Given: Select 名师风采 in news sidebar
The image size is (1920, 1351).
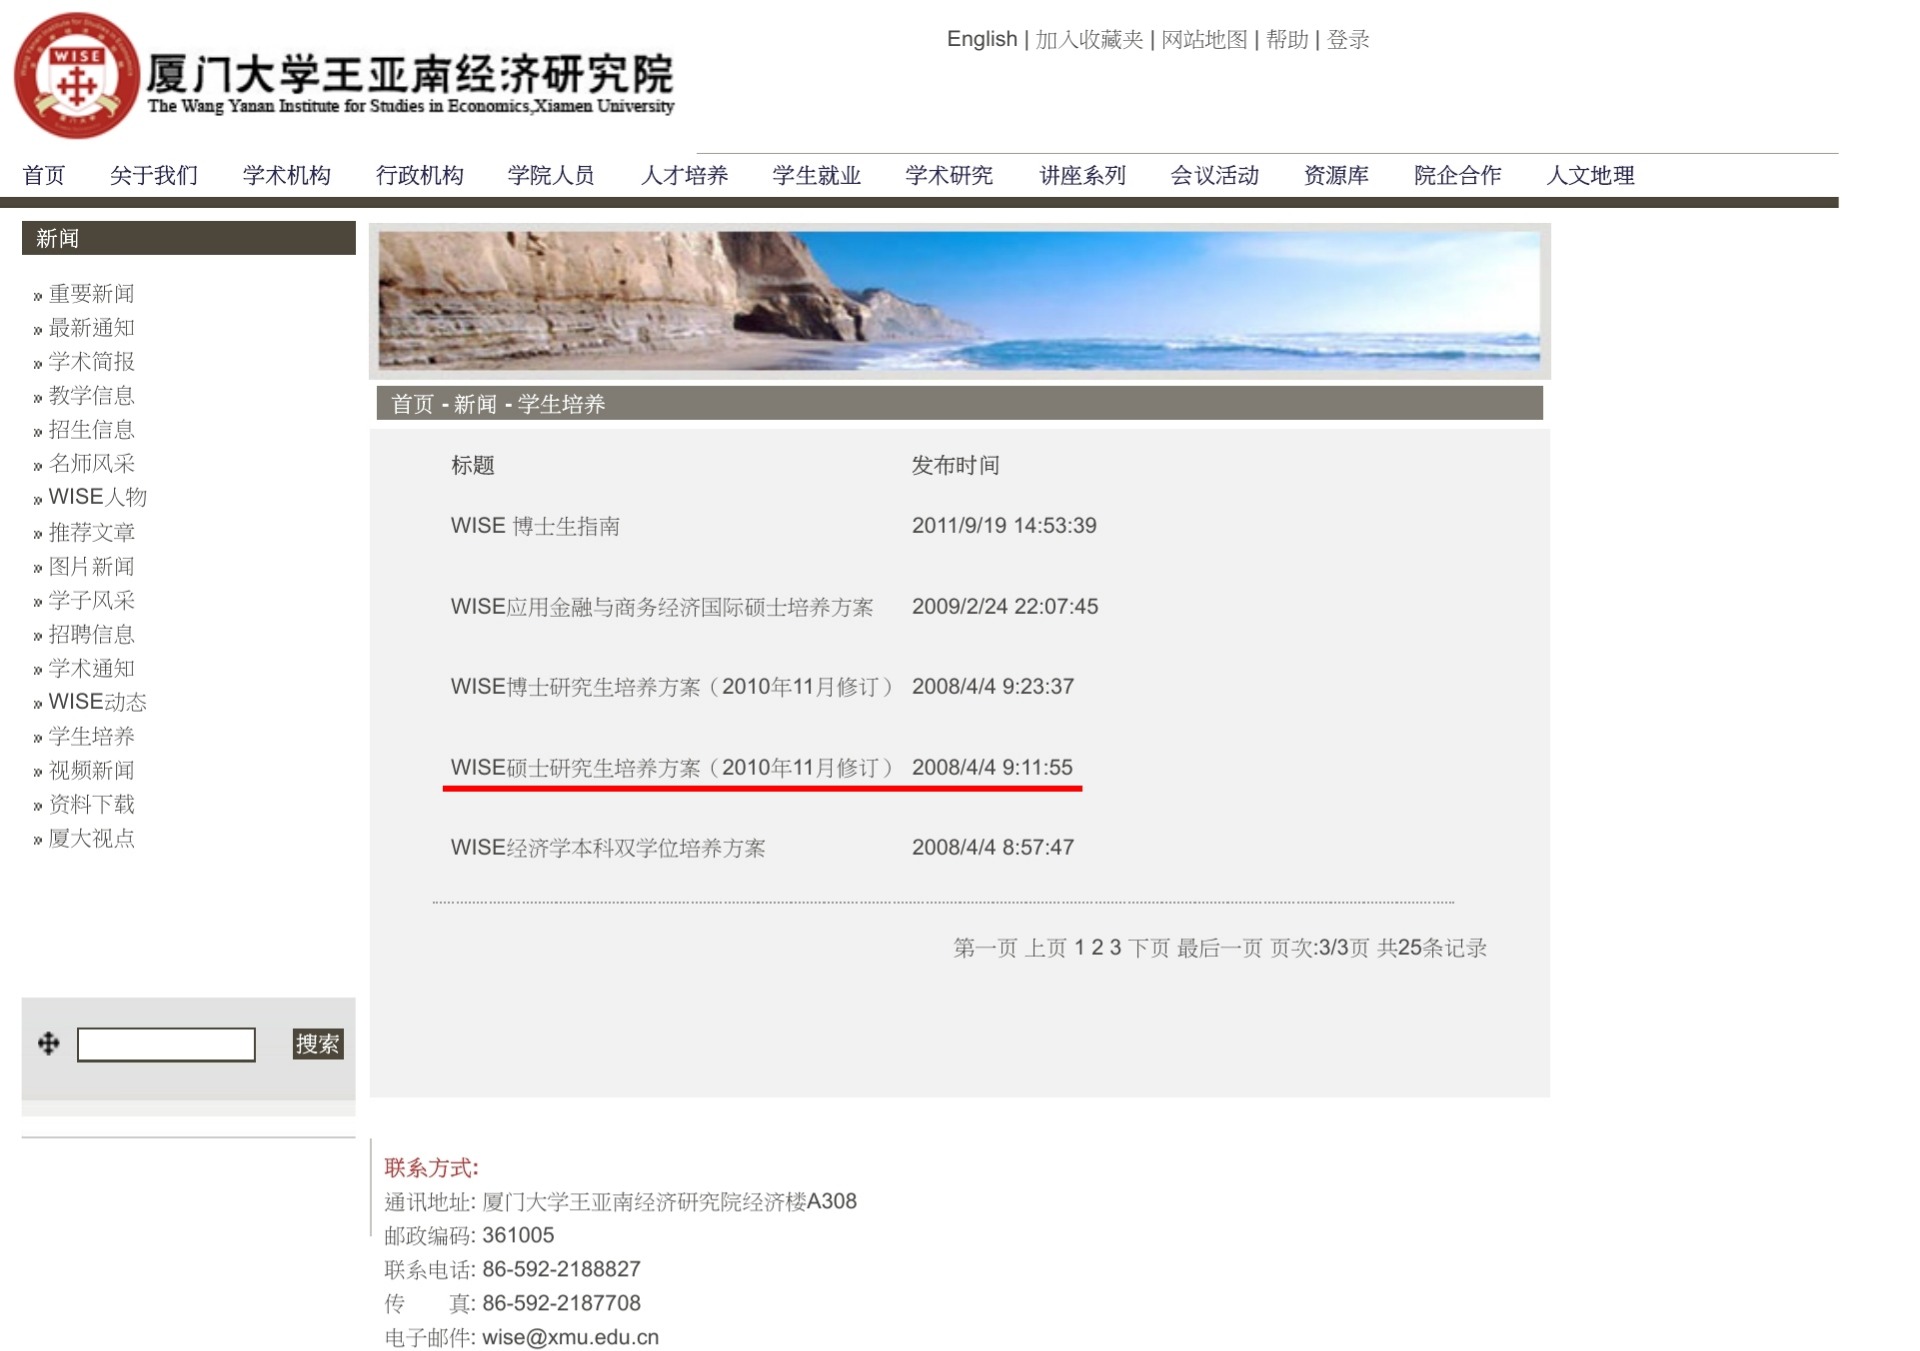Looking at the screenshot, I should tap(91, 463).
